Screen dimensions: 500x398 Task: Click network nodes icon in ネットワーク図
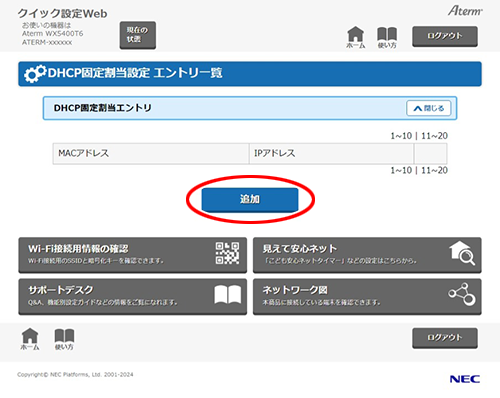[462, 294]
